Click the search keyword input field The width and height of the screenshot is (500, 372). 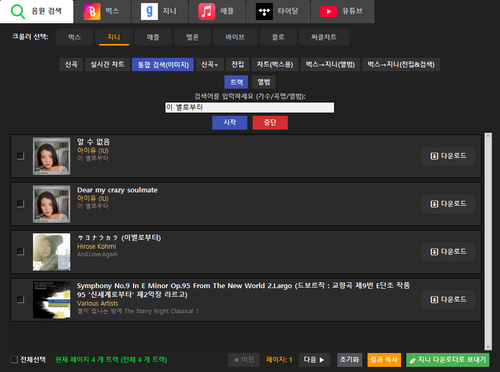tap(250, 107)
